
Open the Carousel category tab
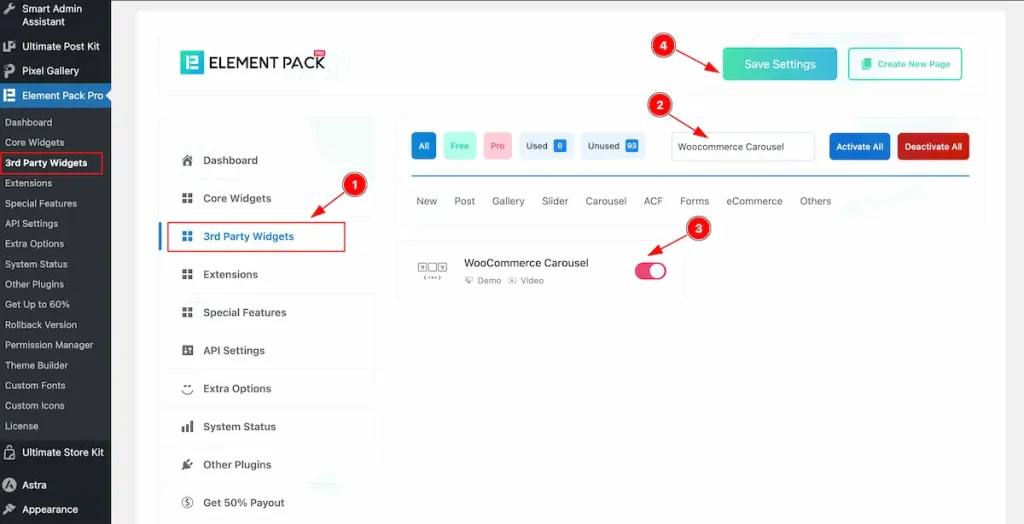(x=606, y=201)
